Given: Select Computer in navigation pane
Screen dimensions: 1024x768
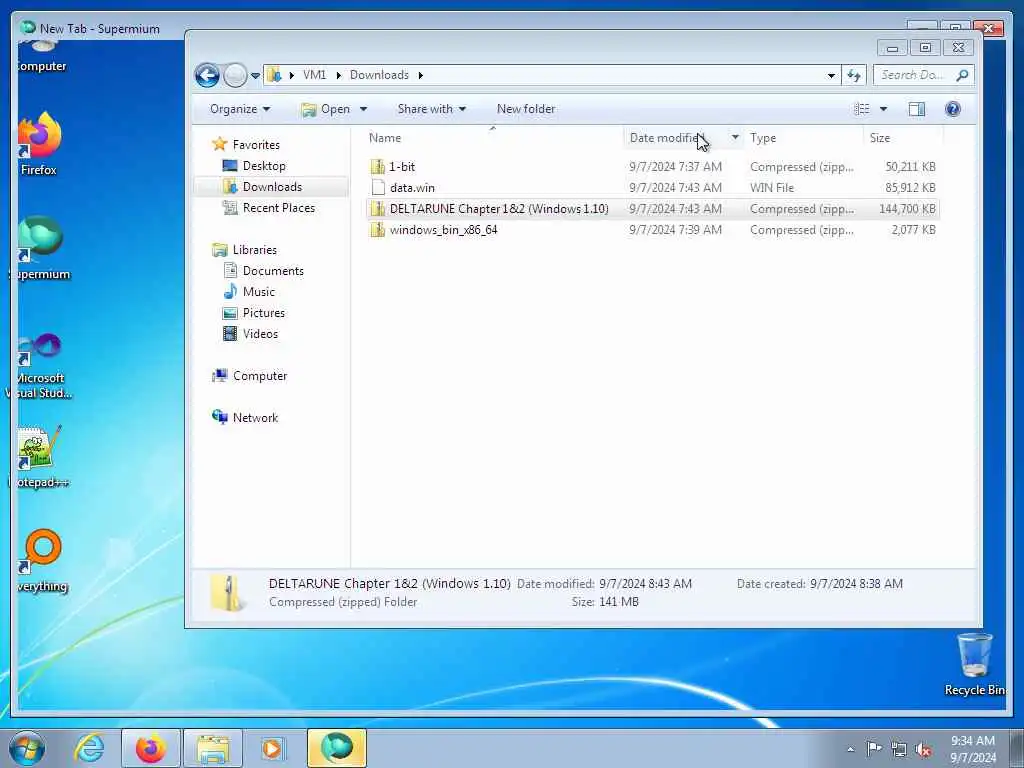Looking at the screenshot, I should (x=260, y=376).
